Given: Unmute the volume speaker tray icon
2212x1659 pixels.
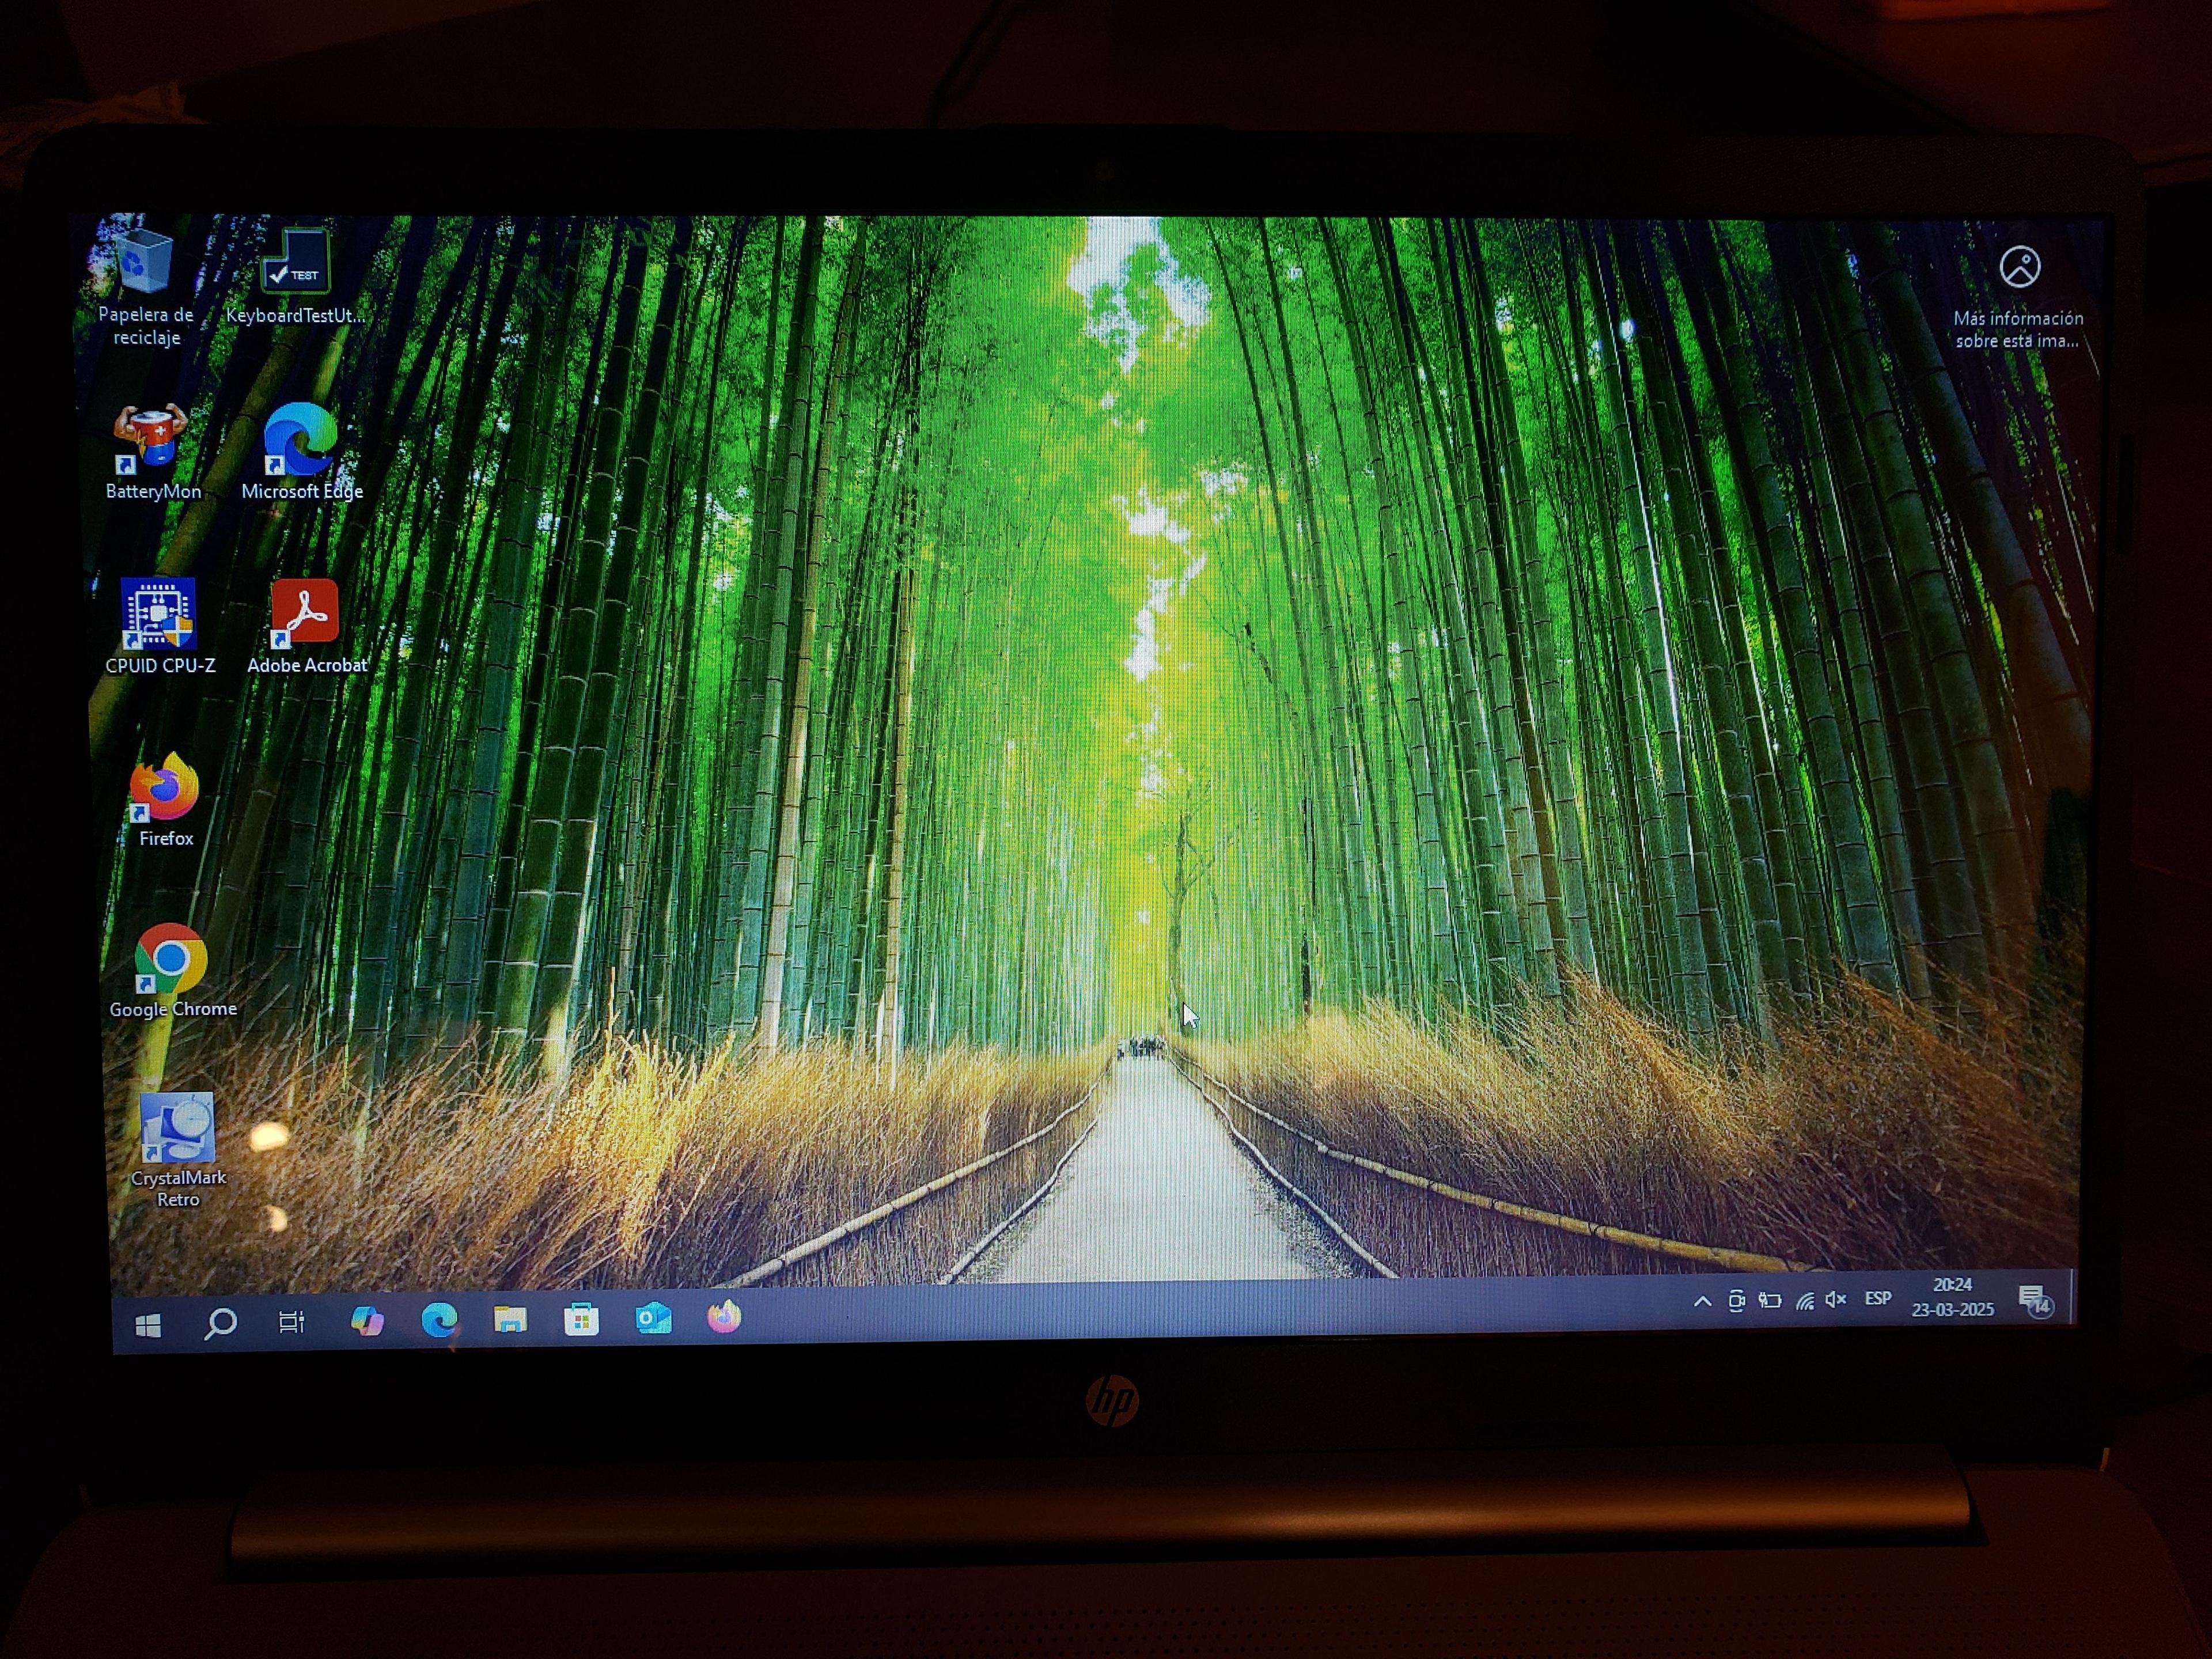Looking at the screenshot, I should [1835, 1300].
